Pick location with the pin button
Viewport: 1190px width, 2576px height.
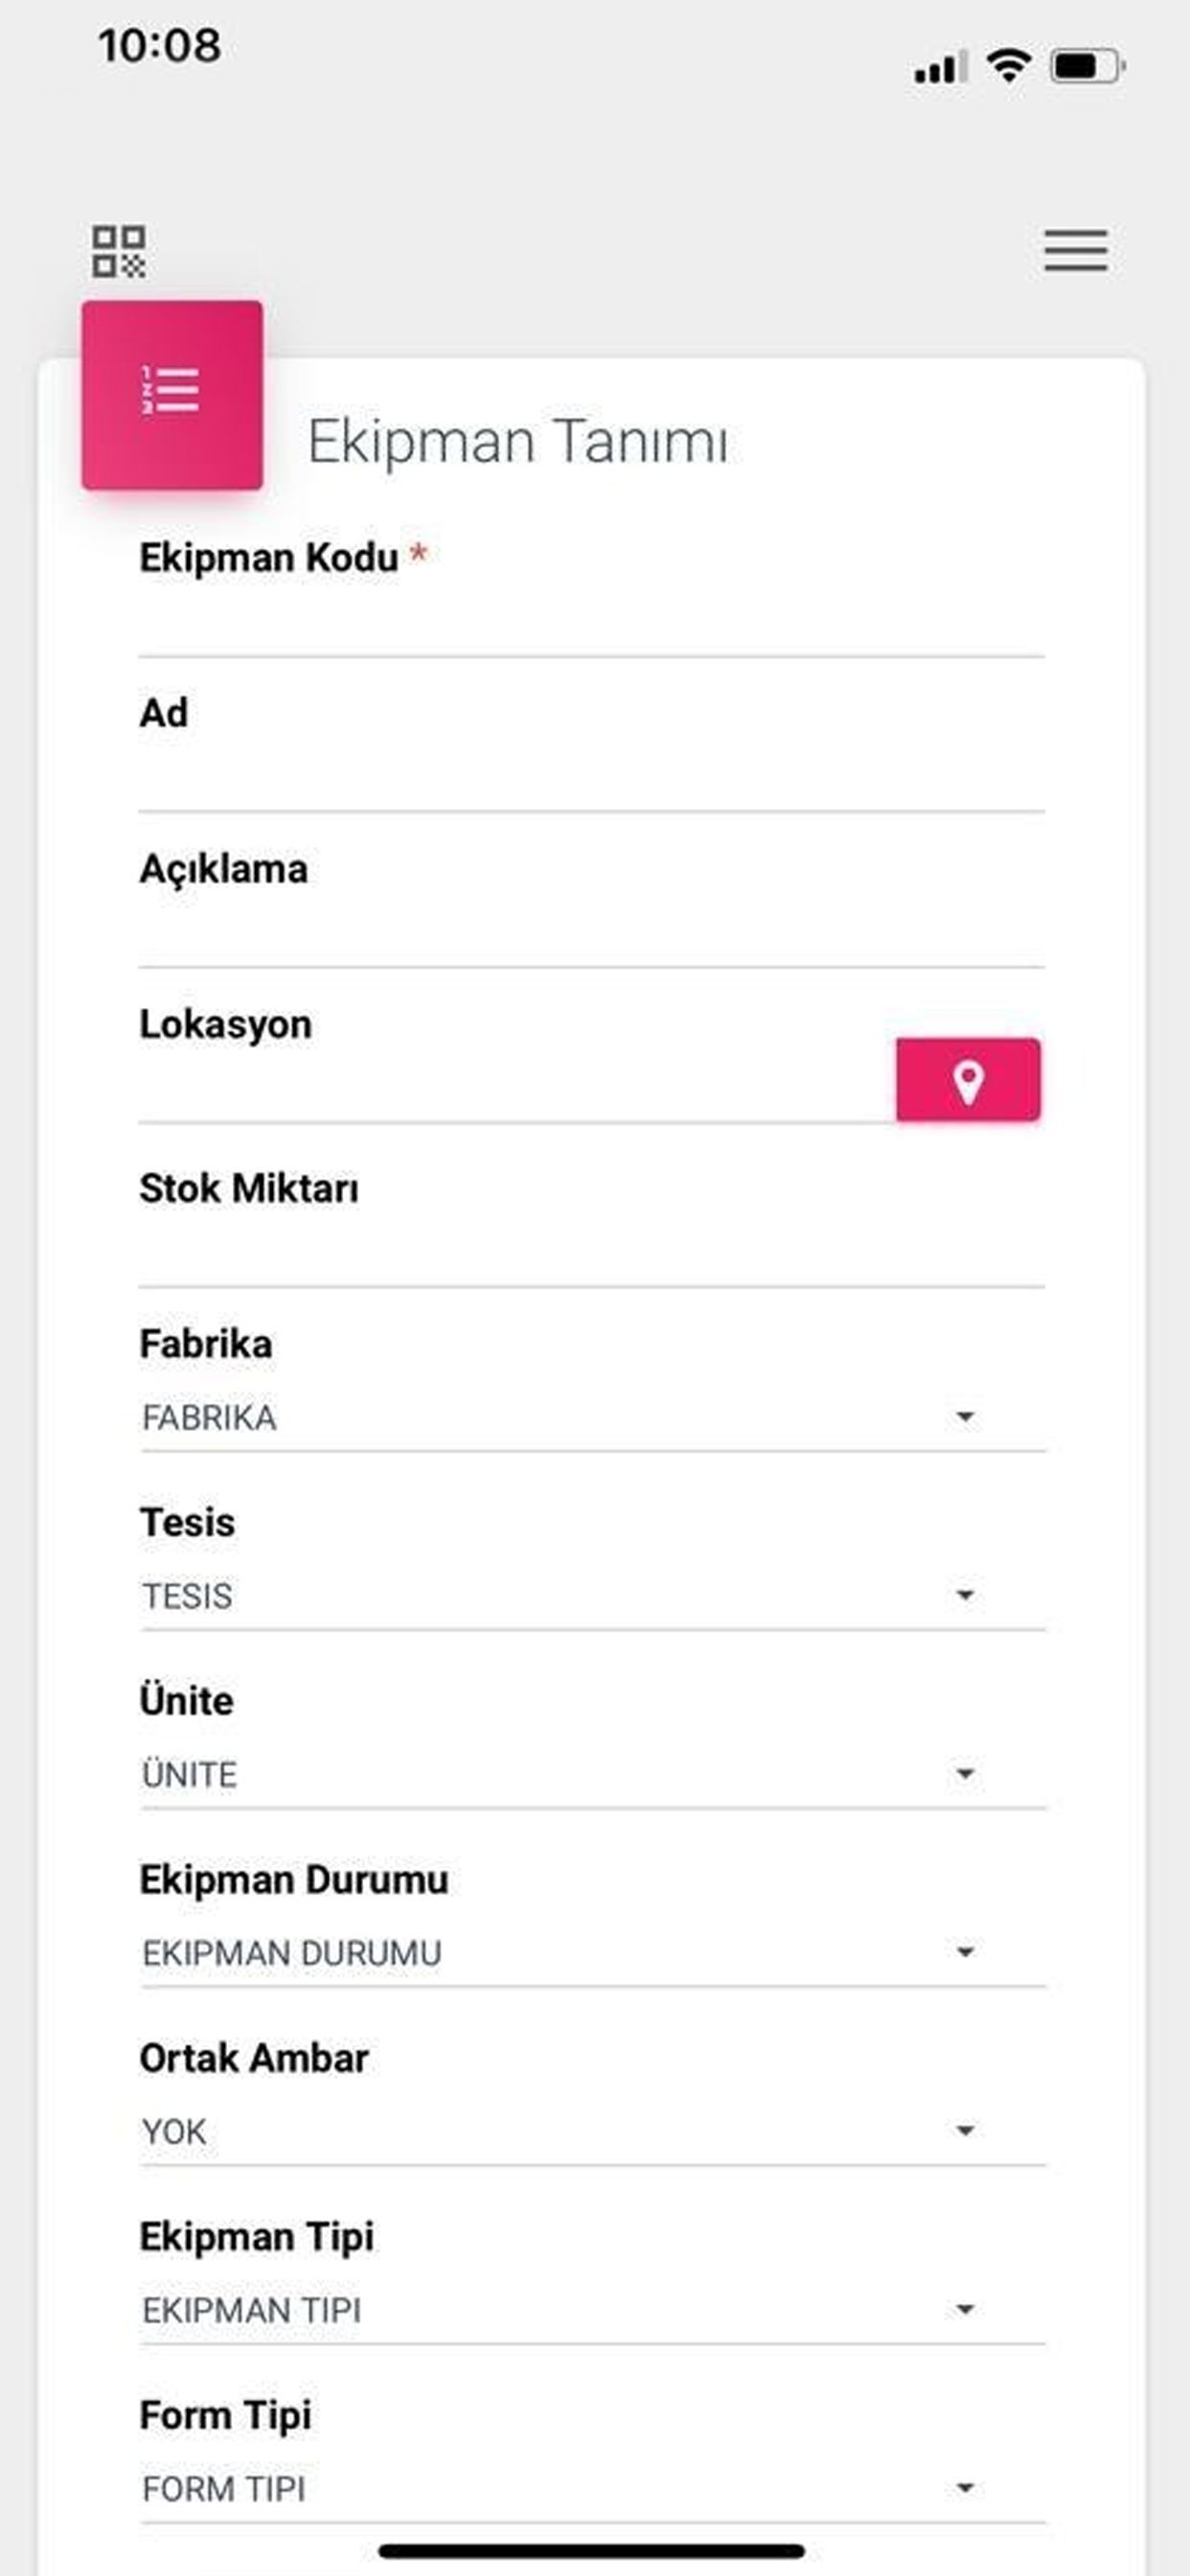click(x=968, y=1080)
